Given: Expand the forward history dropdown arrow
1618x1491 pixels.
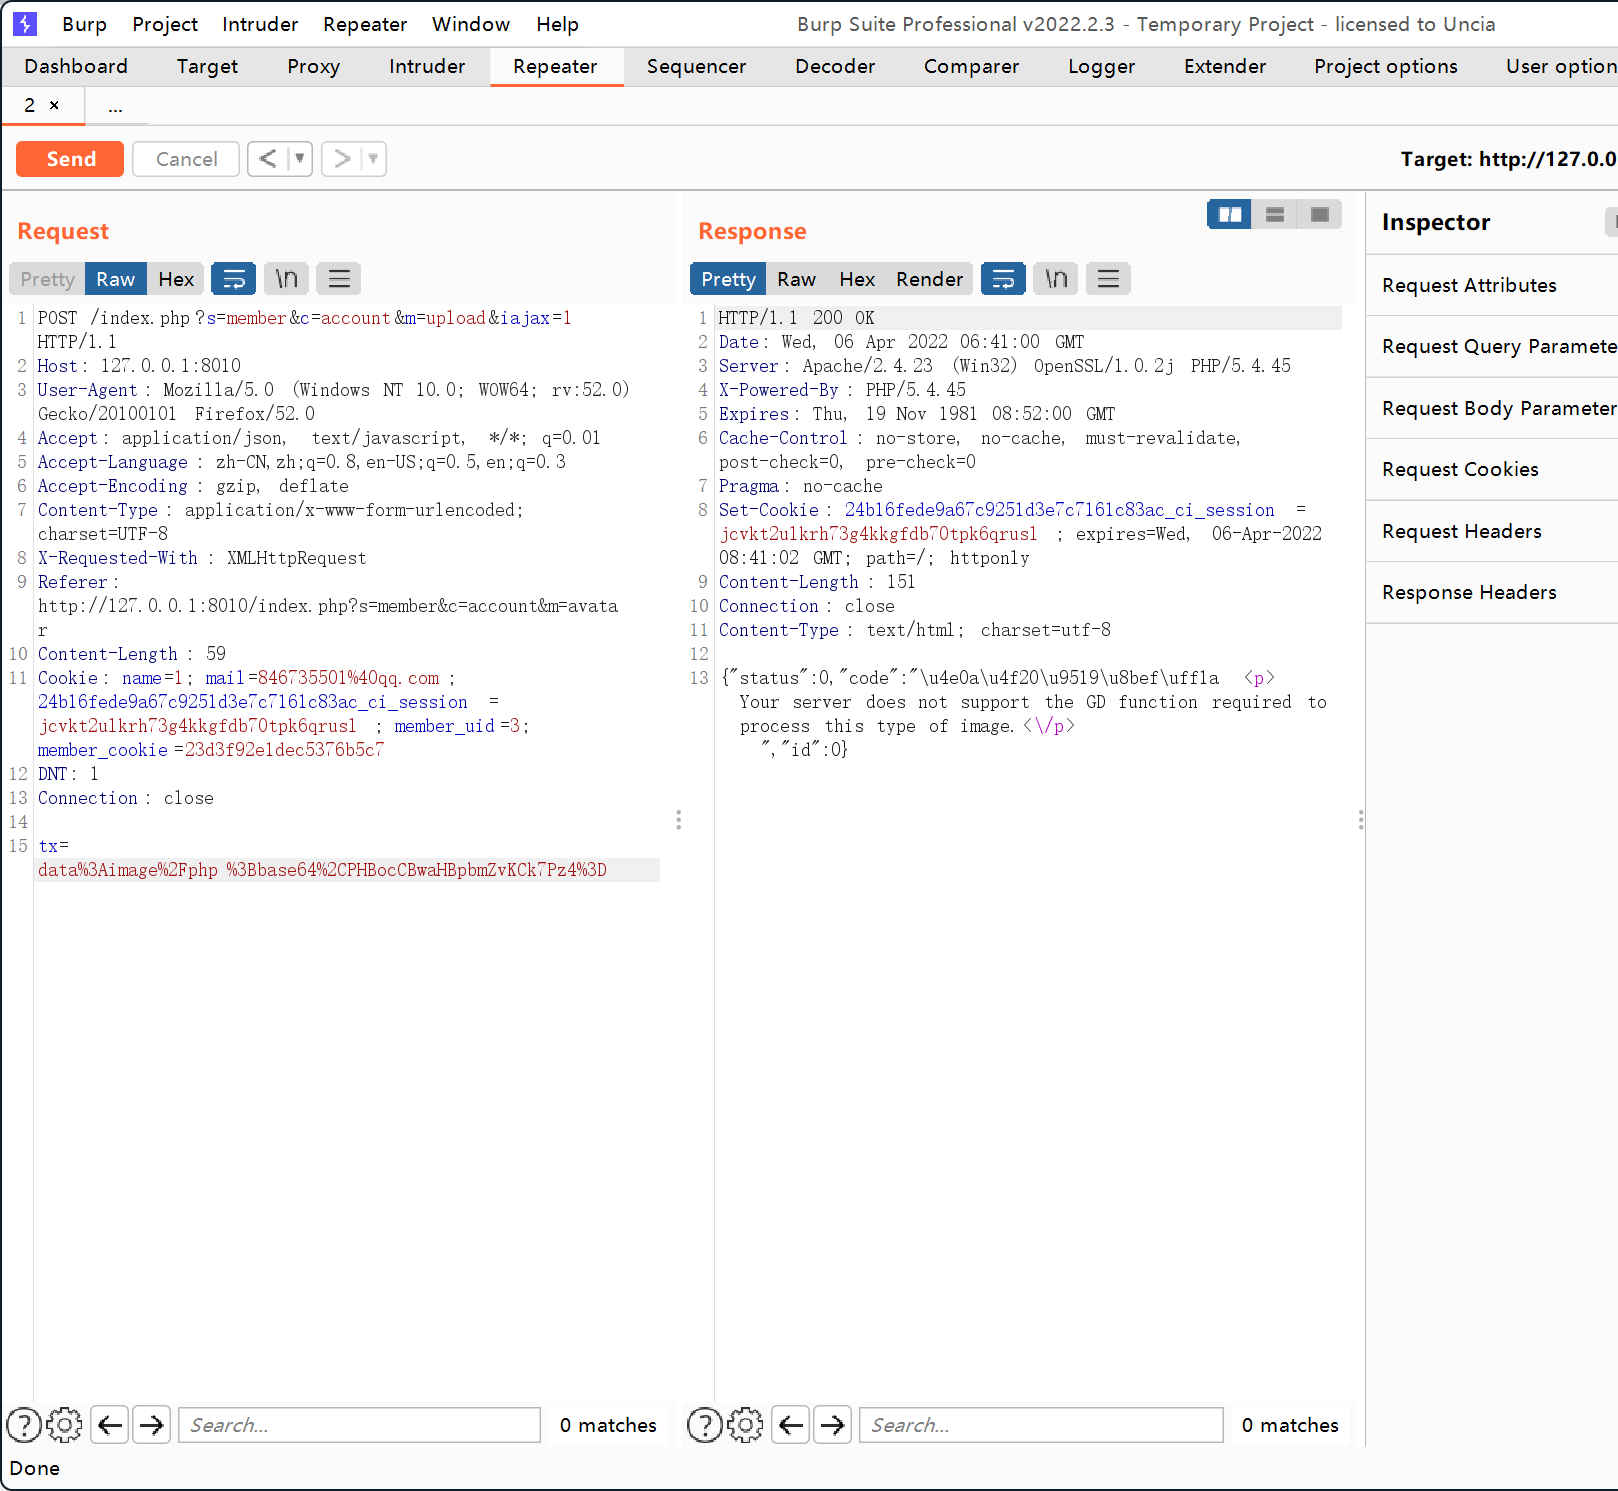Looking at the screenshot, I should 373,159.
